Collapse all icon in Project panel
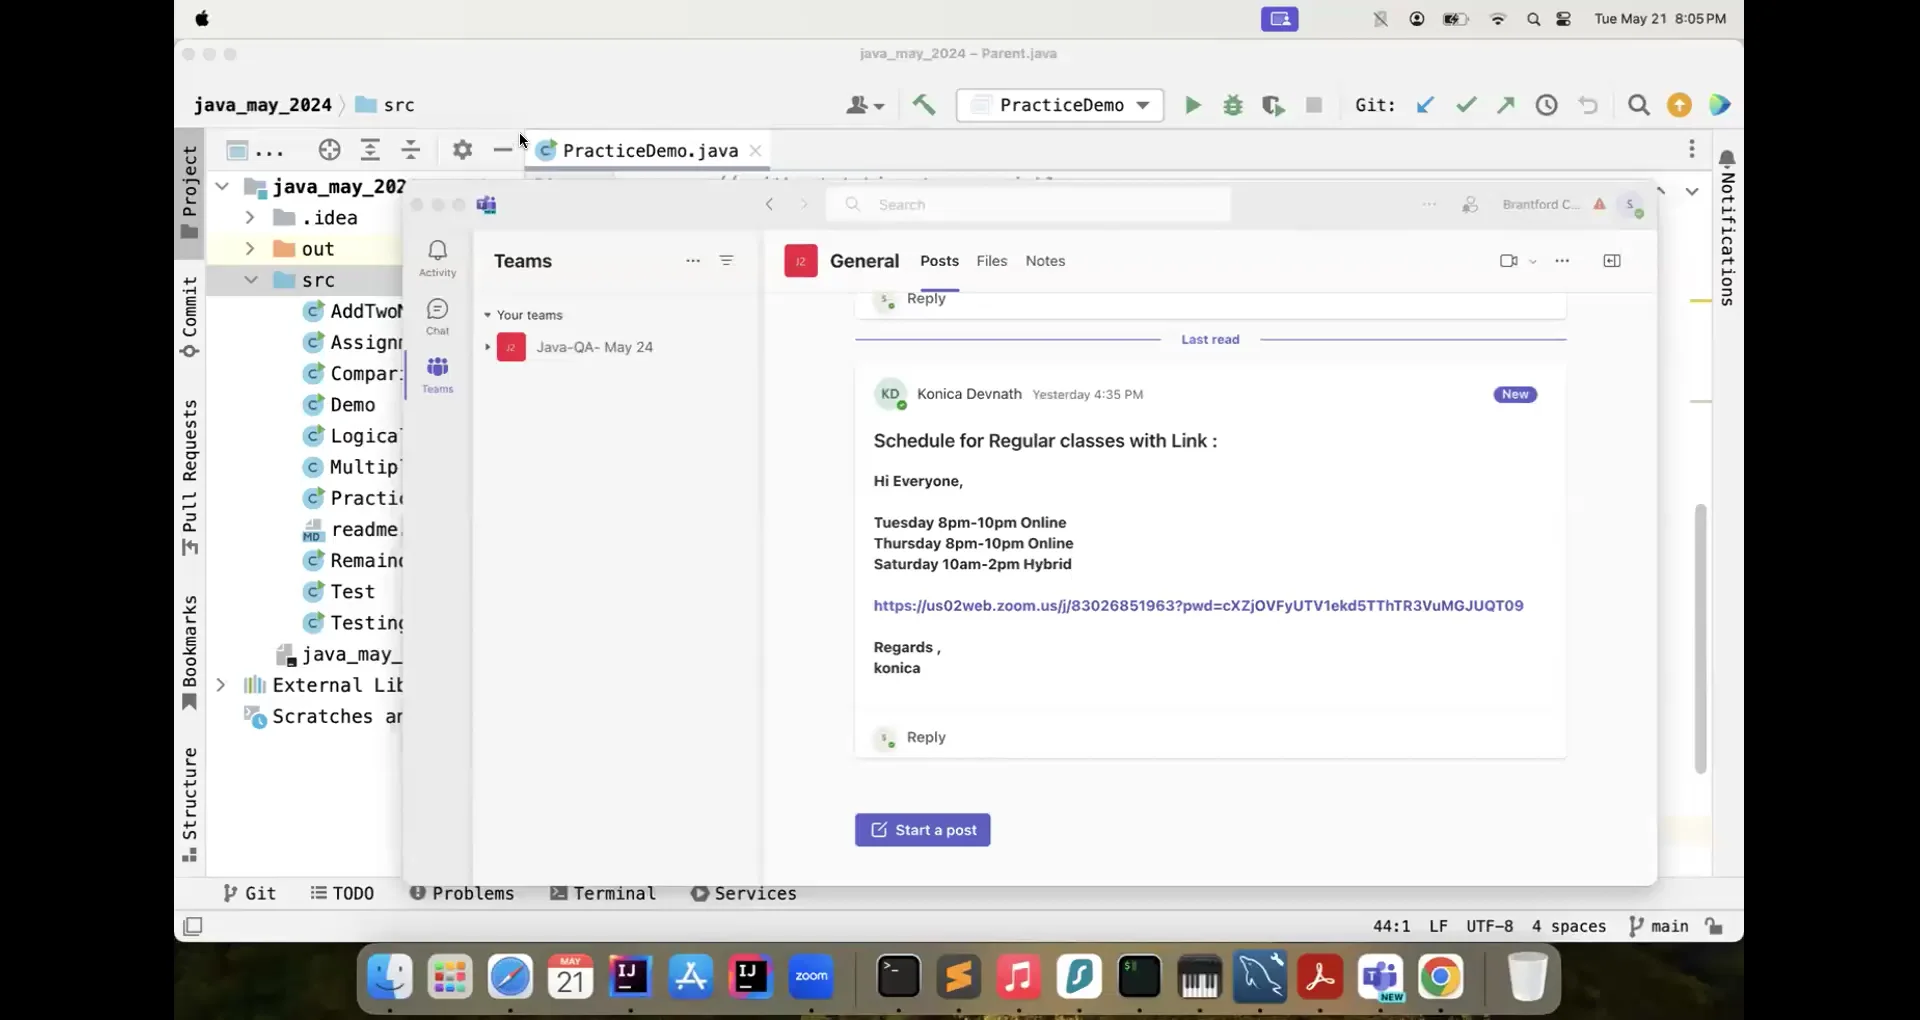This screenshot has width=1920, height=1020. pyautogui.click(x=411, y=150)
